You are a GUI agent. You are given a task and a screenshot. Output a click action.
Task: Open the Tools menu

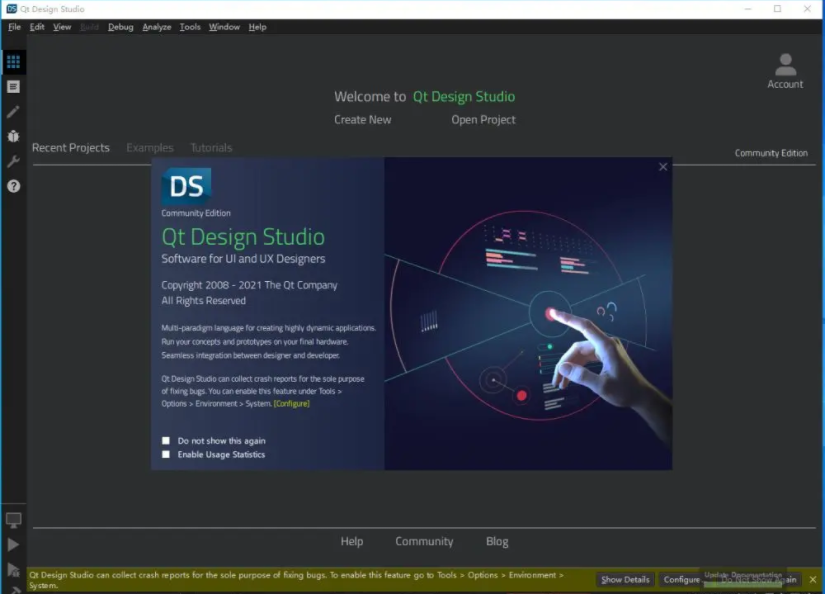coord(190,27)
